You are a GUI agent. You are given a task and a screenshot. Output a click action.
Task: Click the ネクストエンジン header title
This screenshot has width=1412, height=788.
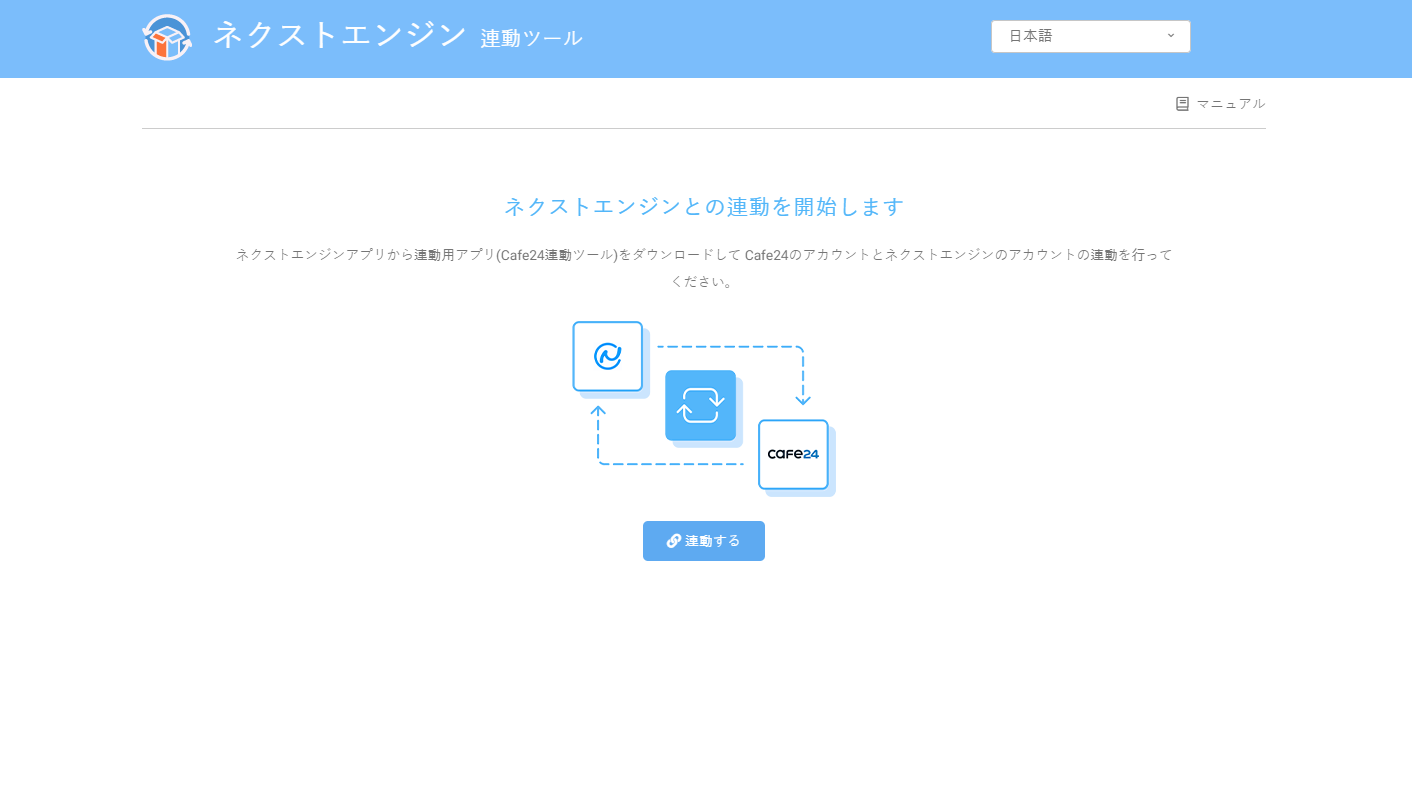pos(340,35)
